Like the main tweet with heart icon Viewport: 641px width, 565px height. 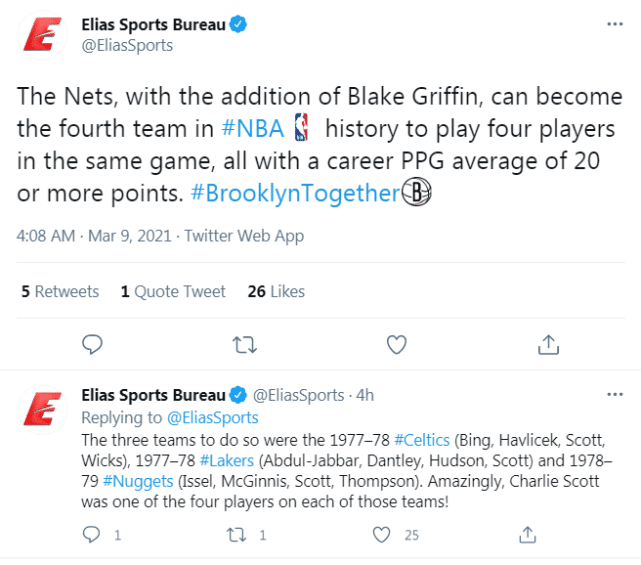click(396, 345)
